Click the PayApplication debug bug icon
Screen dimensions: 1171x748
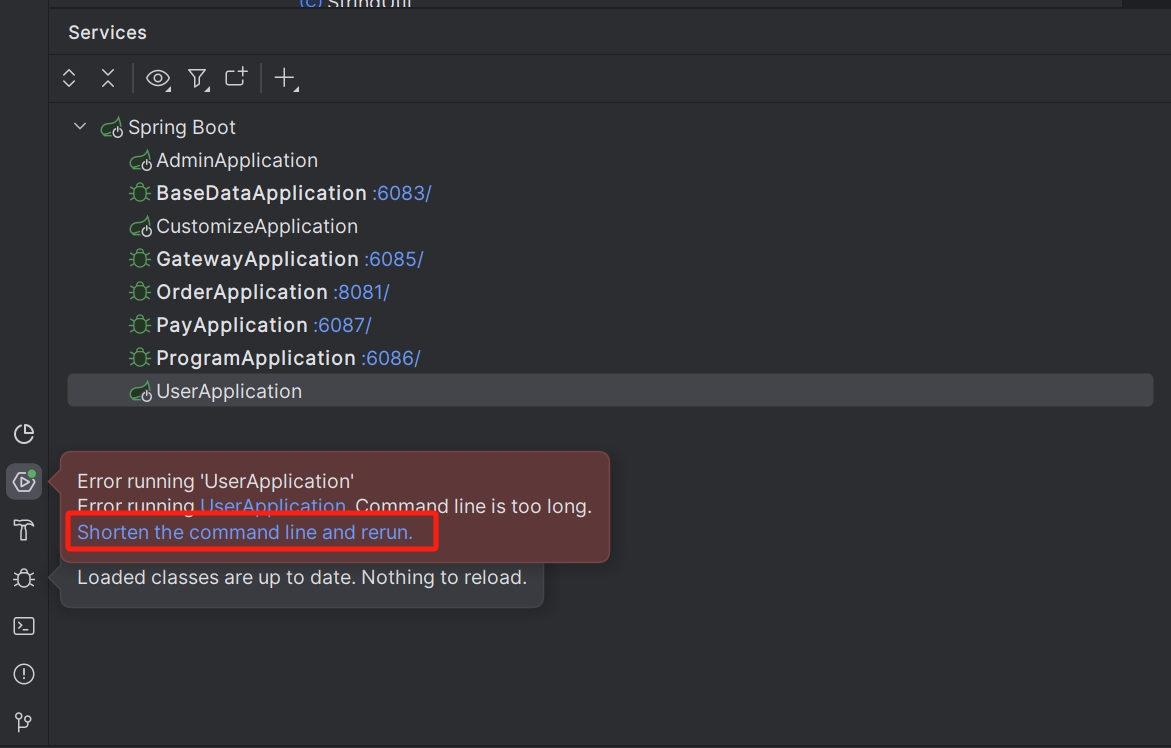click(x=140, y=325)
